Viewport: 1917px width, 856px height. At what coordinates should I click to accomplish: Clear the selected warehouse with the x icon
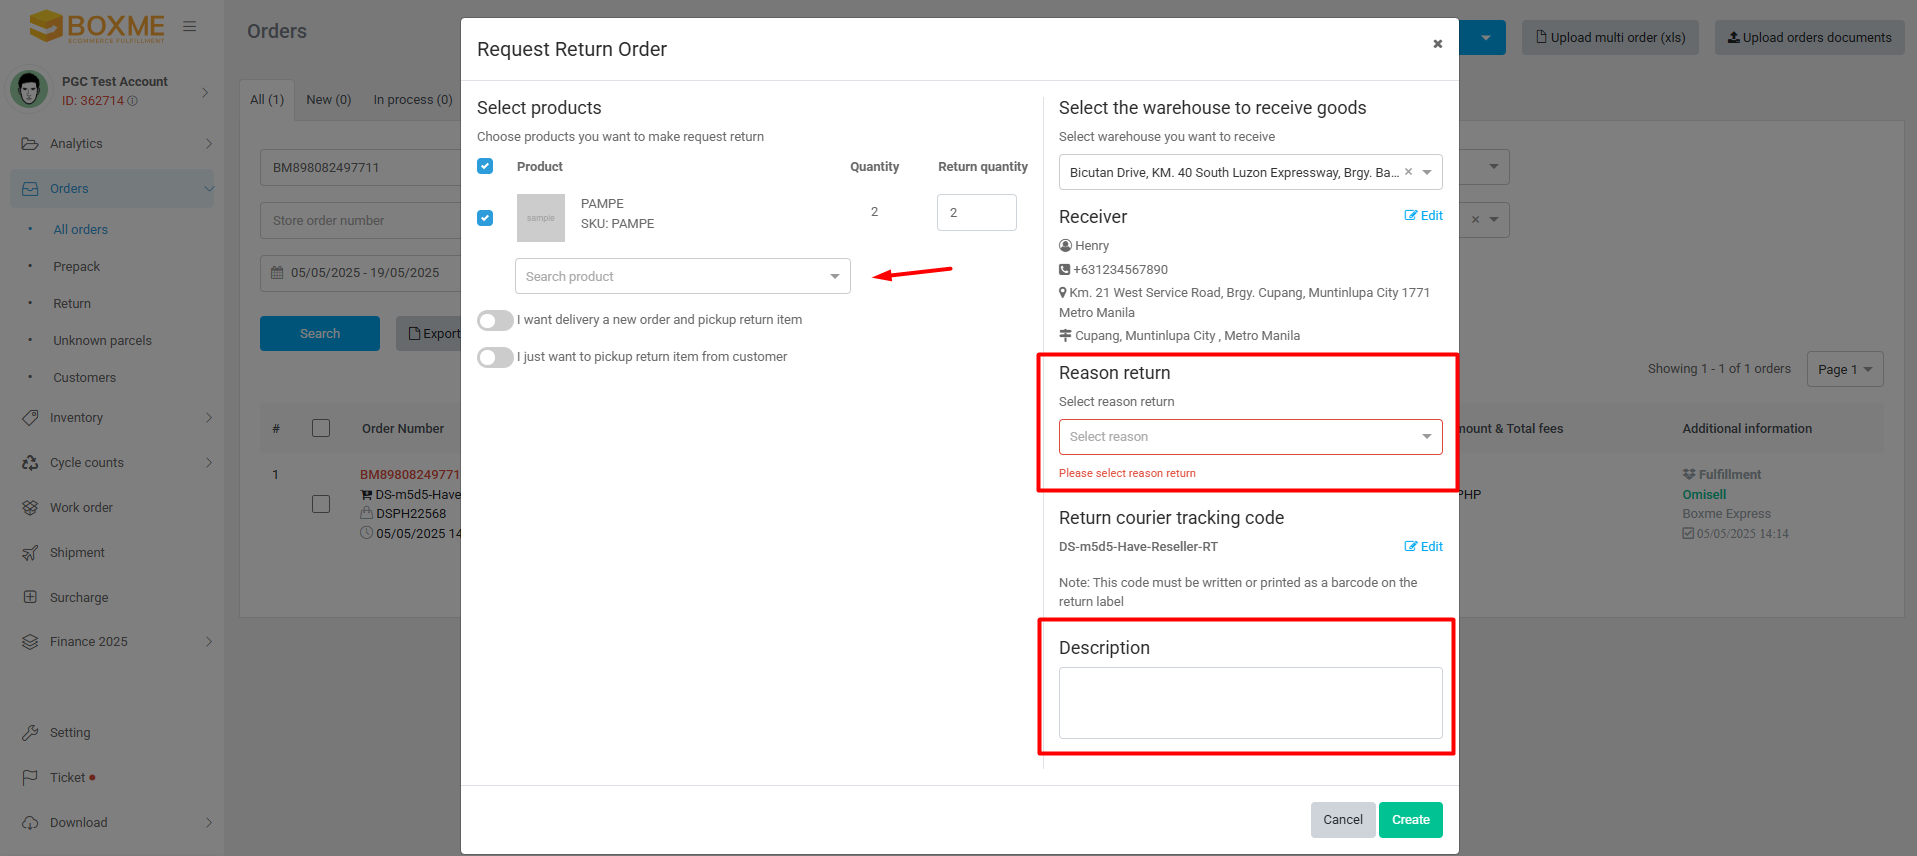[x=1408, y=172]
